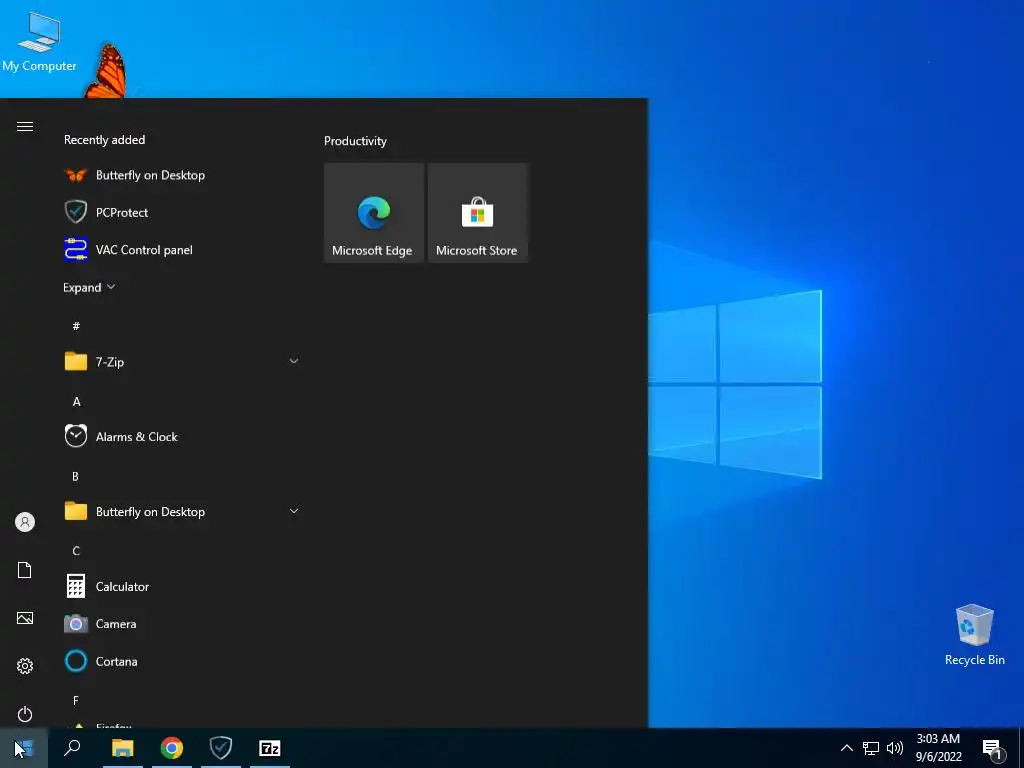Click the 'A' letter heading
Viewport: 1024px width, 768px height.
(x=76, y=402)
